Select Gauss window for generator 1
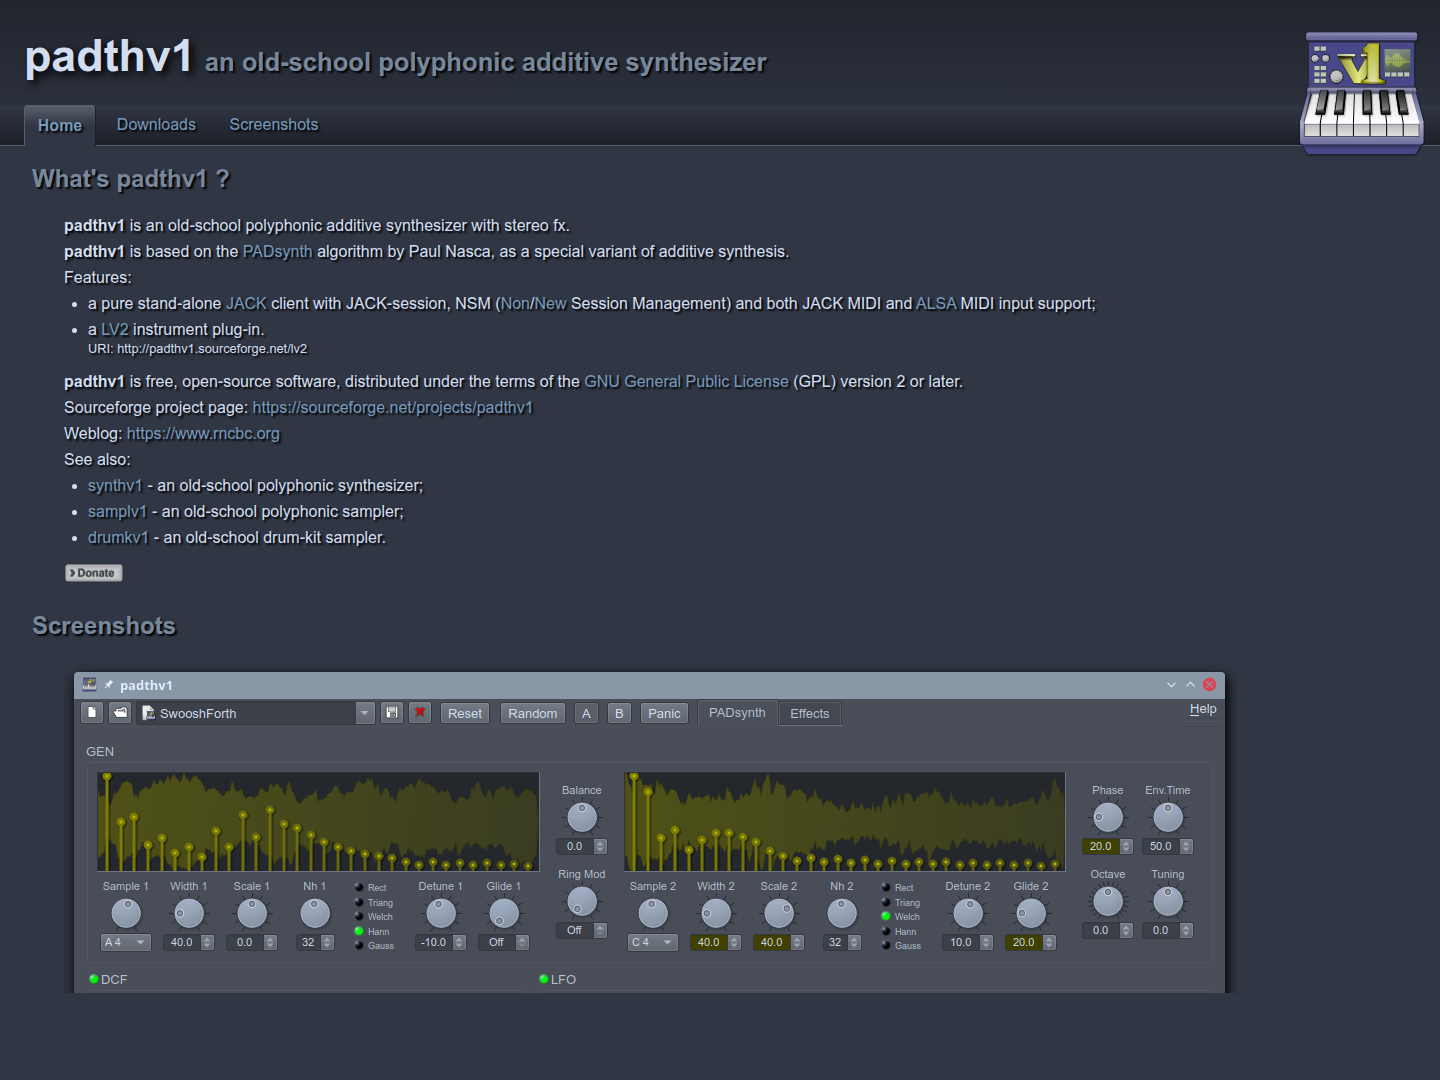 click(x=374, y=945)
